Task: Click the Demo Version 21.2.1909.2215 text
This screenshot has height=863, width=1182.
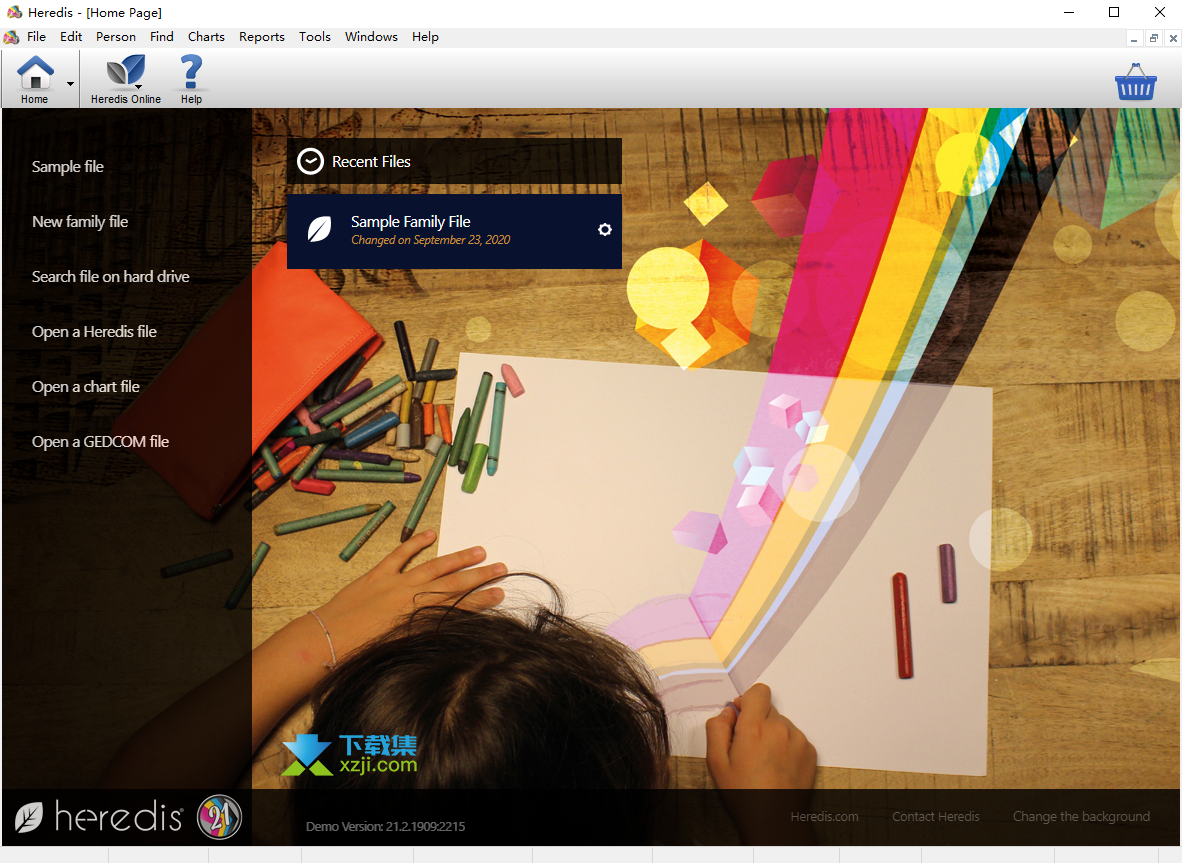Action: (385, 826)
